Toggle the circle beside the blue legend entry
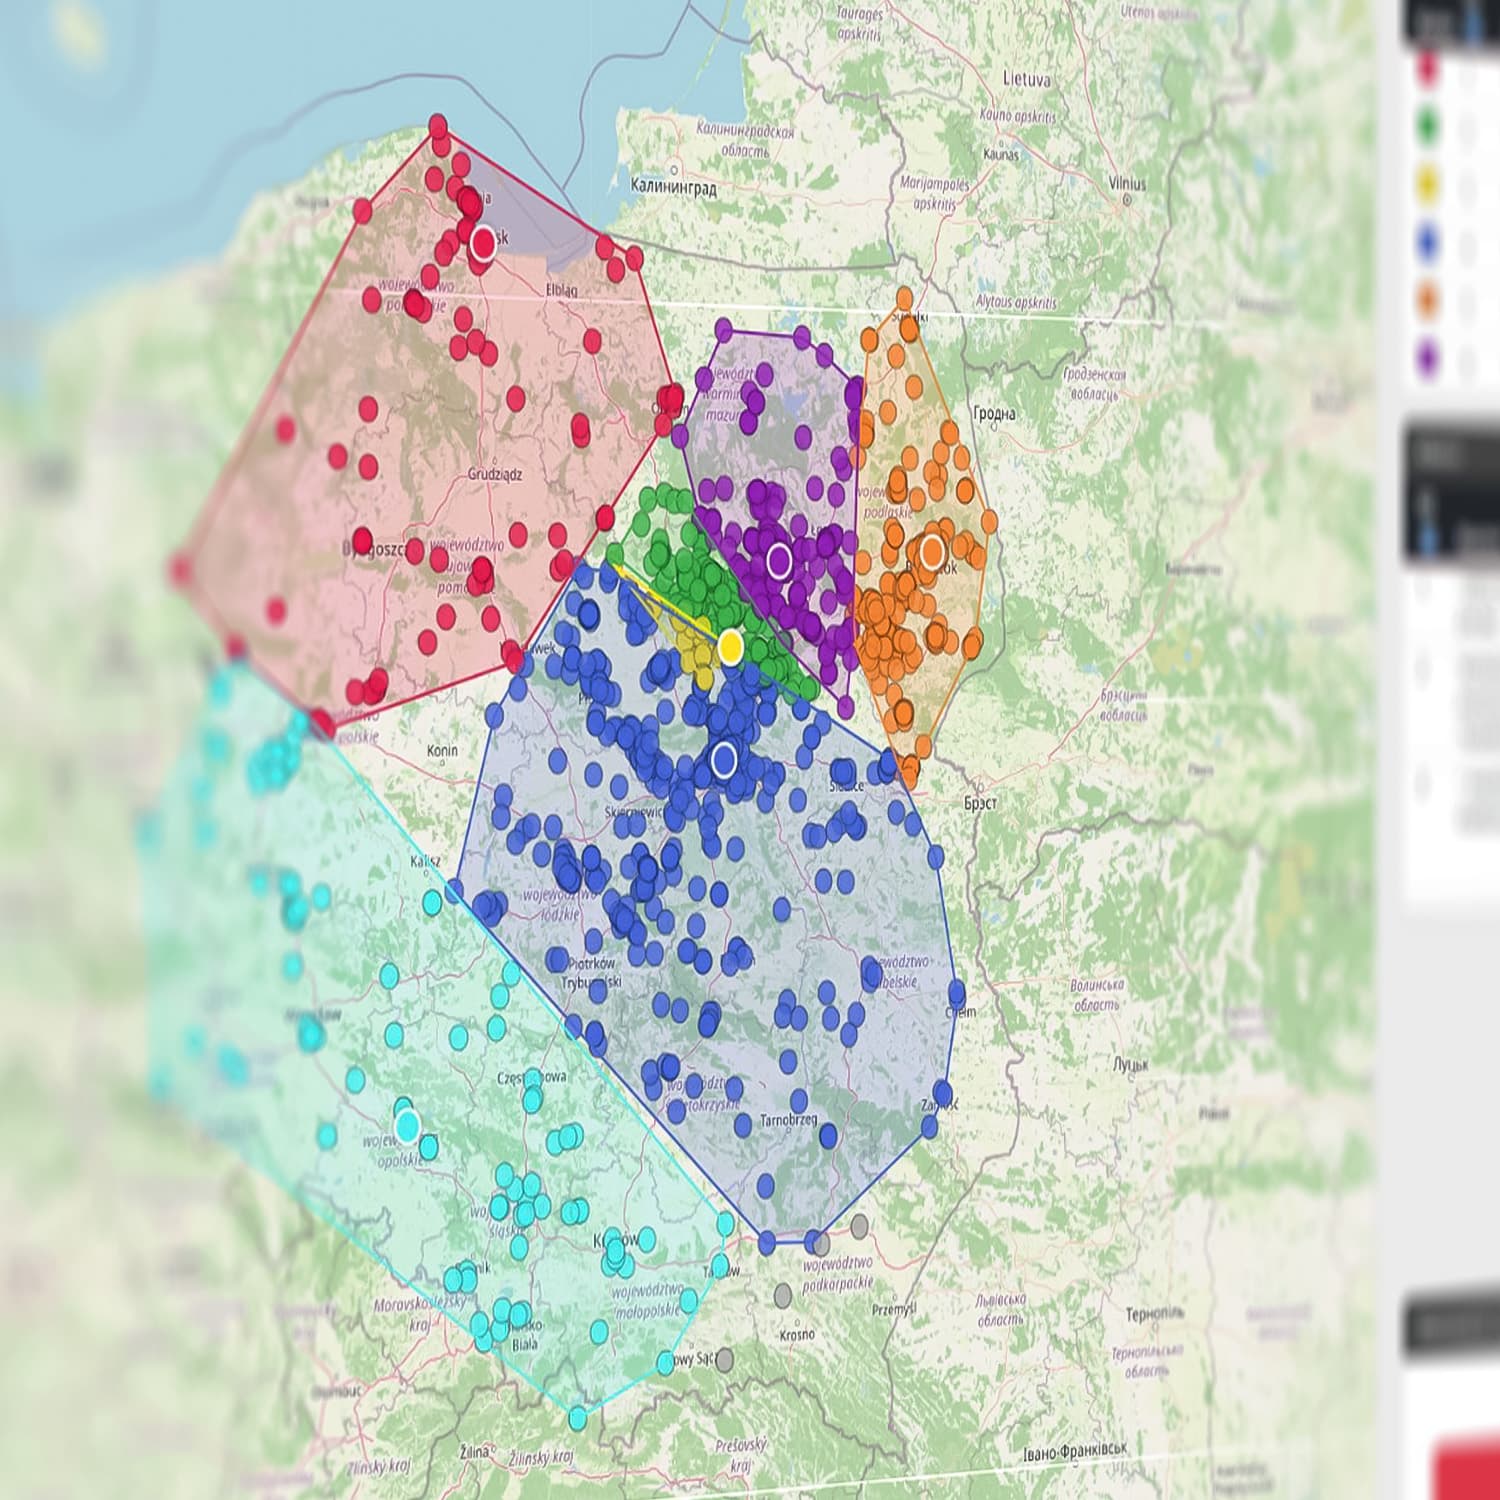Viewport: 1500px width, 1500px height. [1467, 246]
